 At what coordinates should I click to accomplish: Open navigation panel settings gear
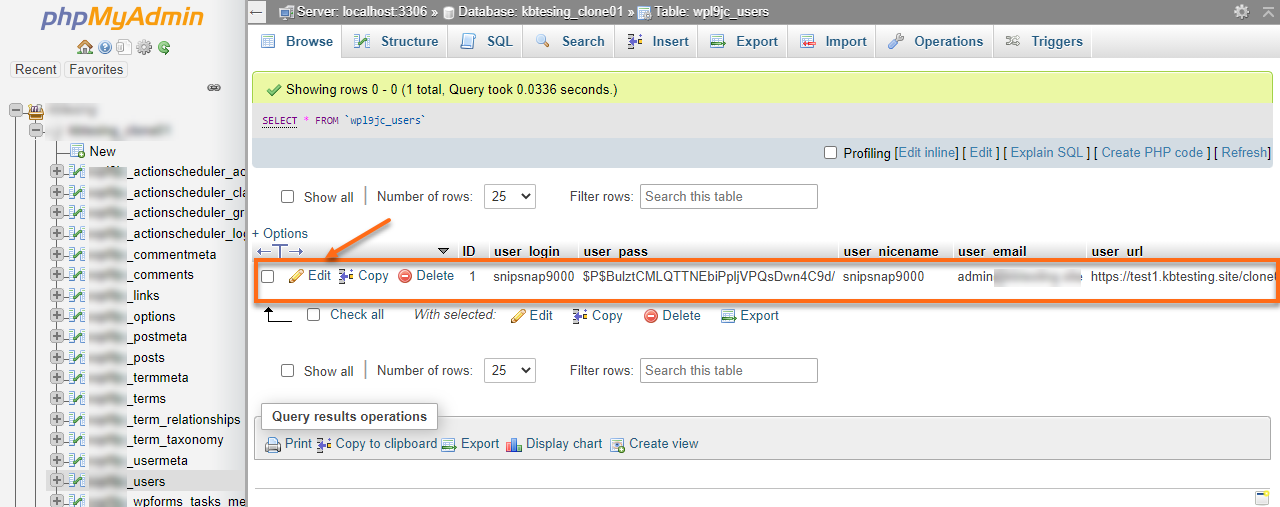coord(144,47)
